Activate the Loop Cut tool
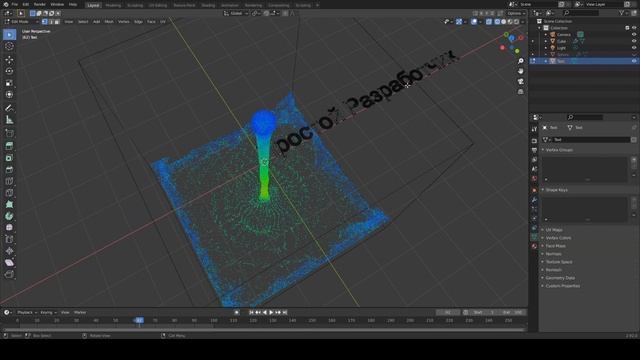The width and height of the screenshot is (640, 360). click(x=9, y=181)
